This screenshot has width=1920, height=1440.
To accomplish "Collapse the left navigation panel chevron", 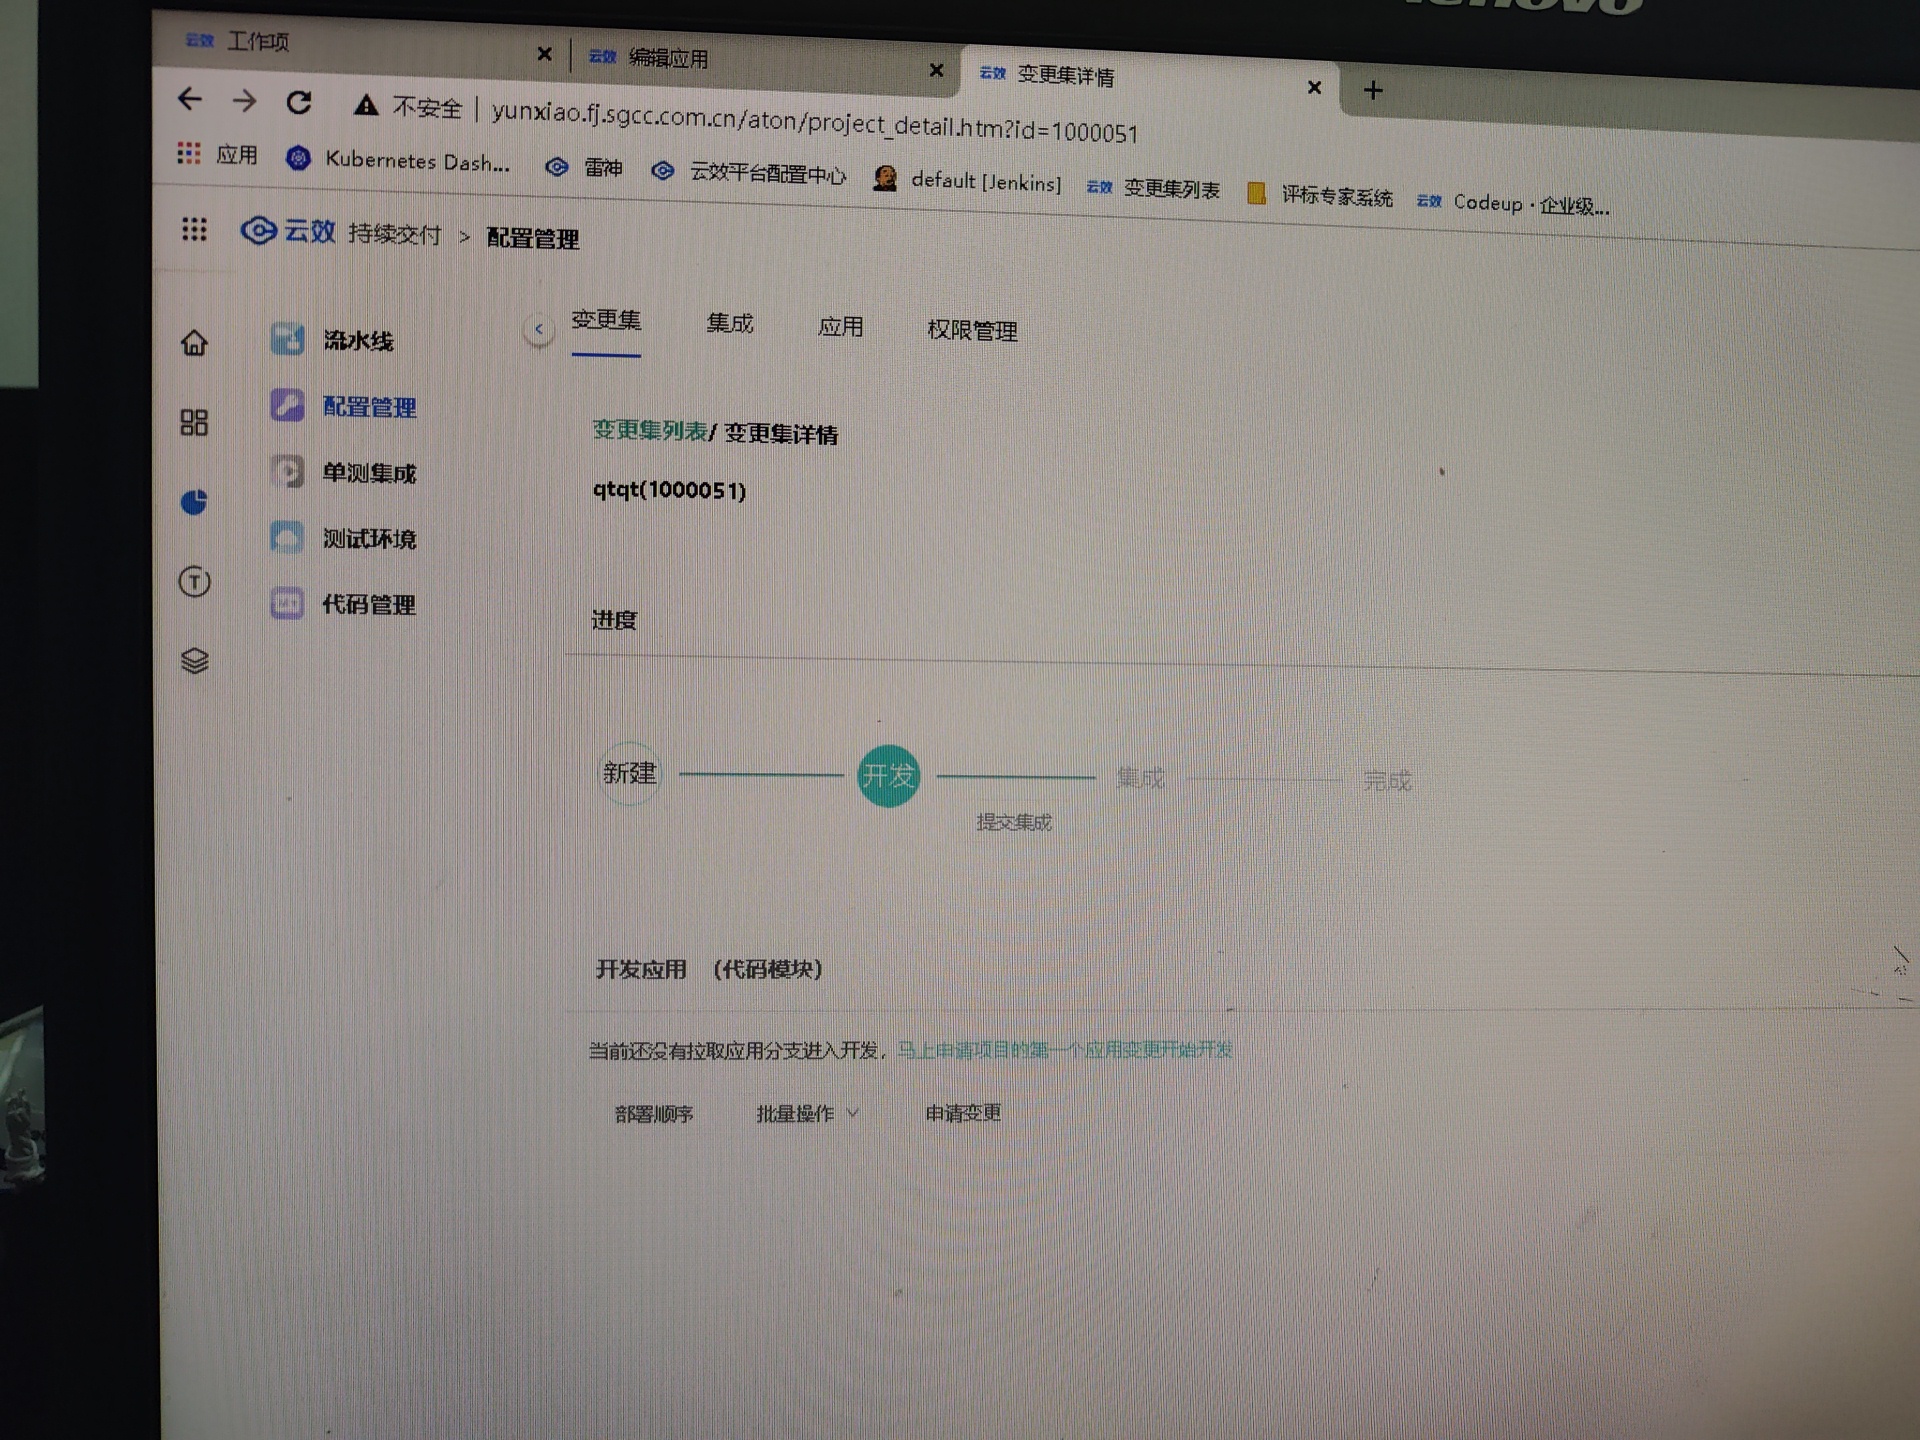I will point(538,329).
